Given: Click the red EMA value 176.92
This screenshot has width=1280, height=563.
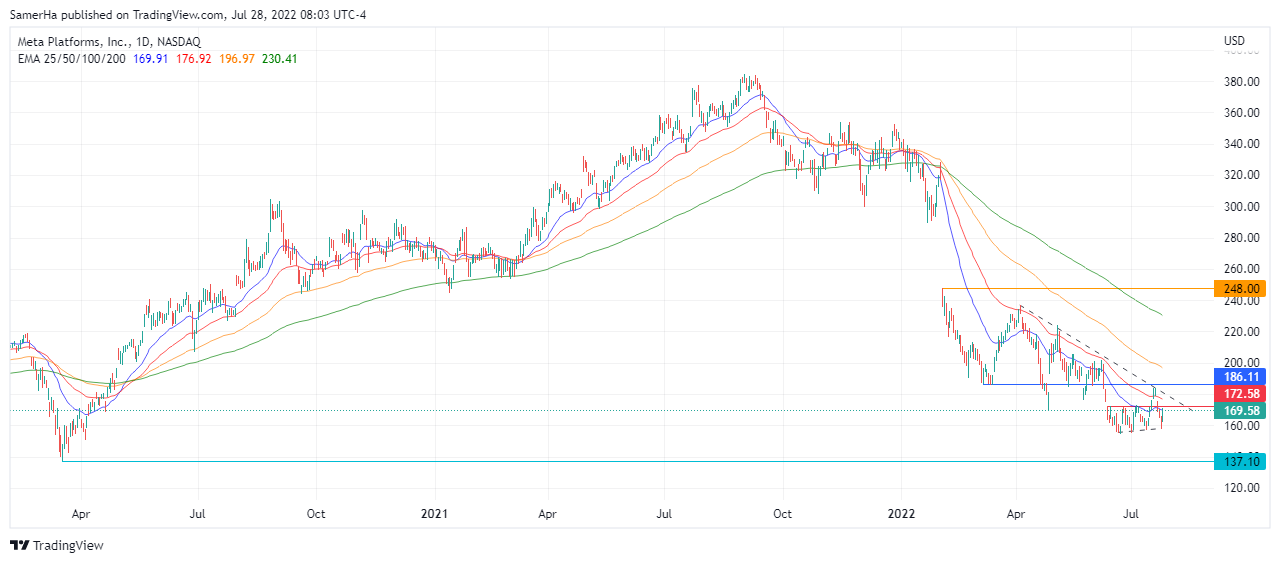Looking at the screenshot, I should coord(192,59).
